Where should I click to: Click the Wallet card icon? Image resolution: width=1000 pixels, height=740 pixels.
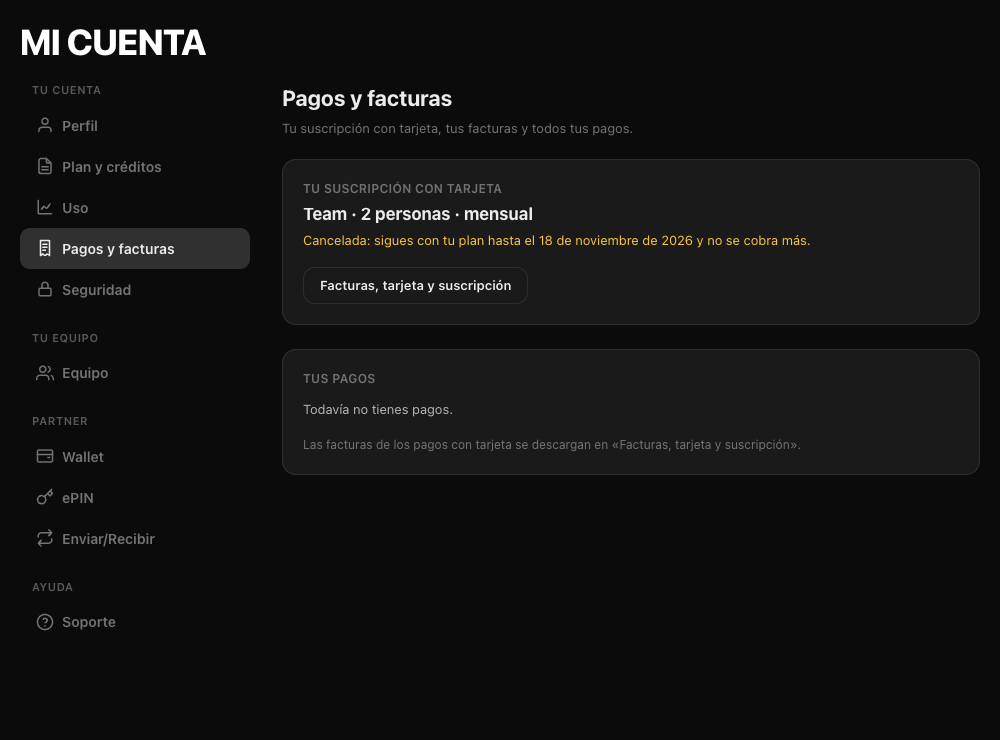45,456
